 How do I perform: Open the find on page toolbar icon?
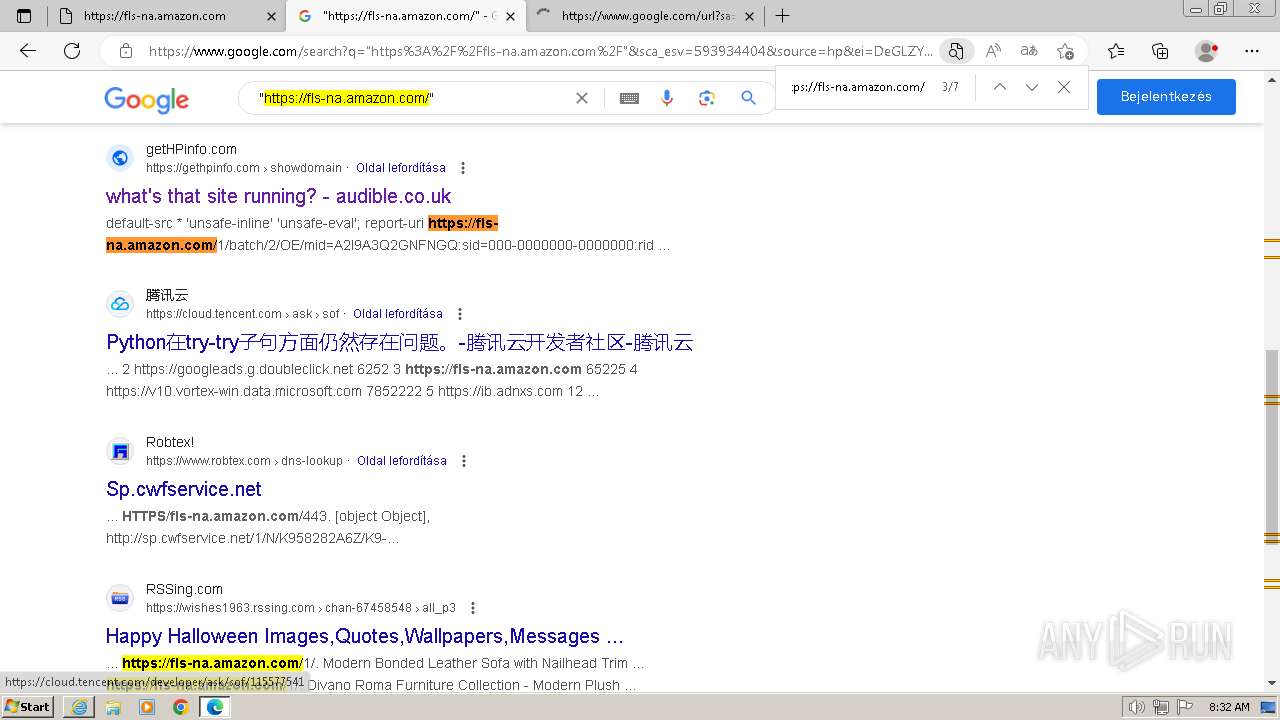956,51
